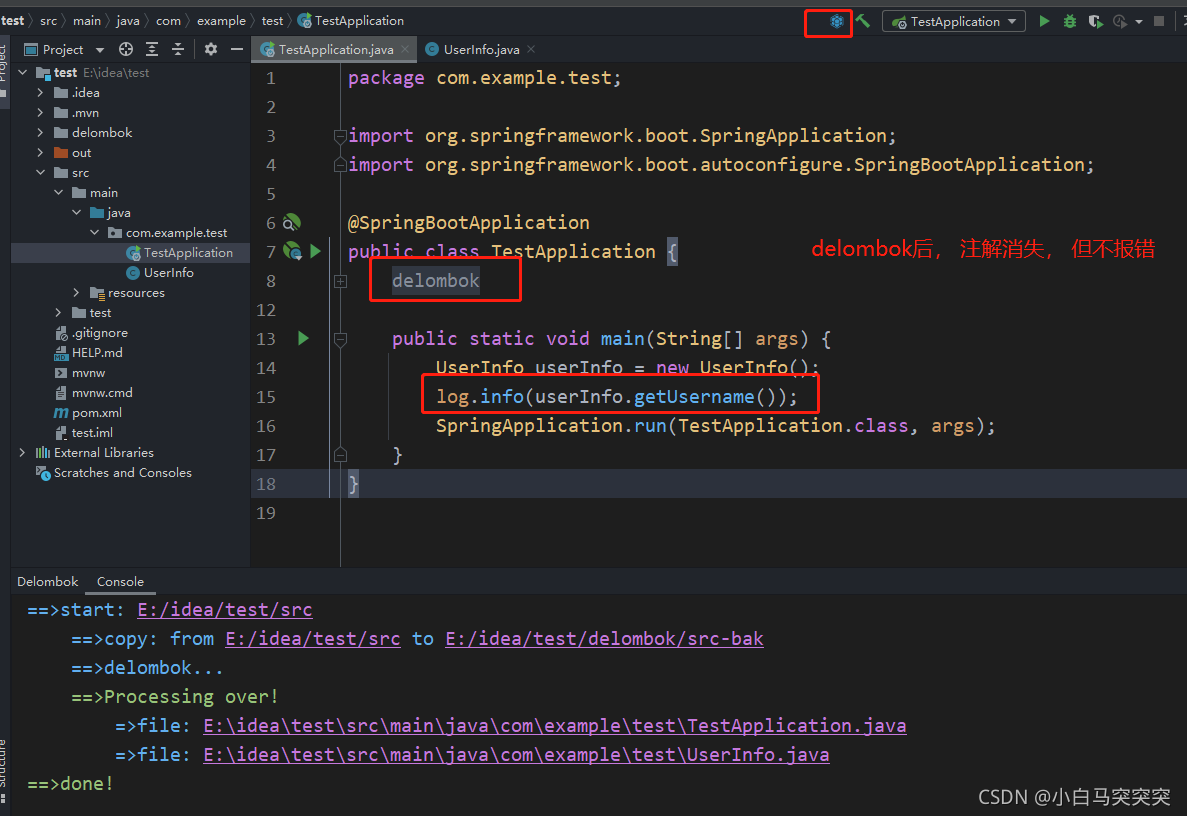Collapse the main method fold on line 13

tap(341, 339)
